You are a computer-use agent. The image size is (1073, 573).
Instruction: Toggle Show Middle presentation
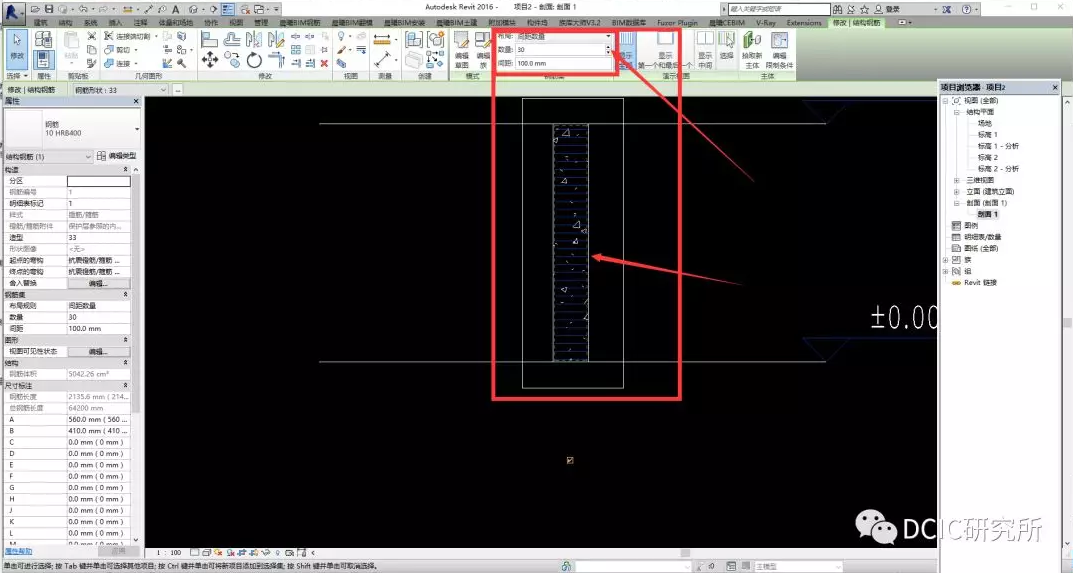coord(705,49)
